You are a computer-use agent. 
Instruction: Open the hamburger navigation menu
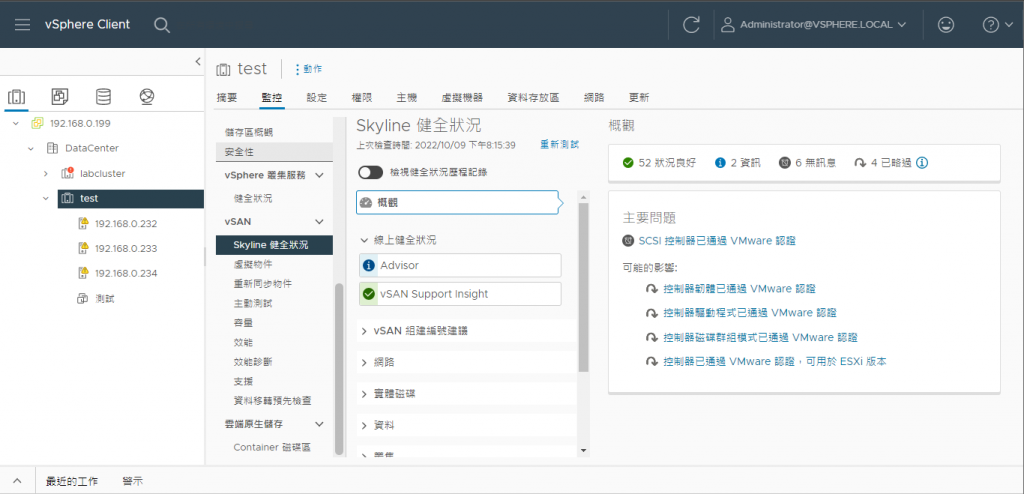(x=22, y=25)
